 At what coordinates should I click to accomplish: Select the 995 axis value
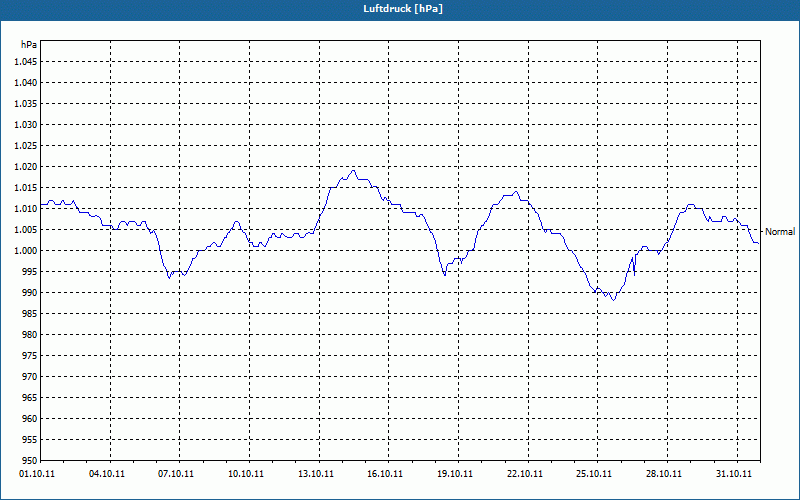point(30,271)
